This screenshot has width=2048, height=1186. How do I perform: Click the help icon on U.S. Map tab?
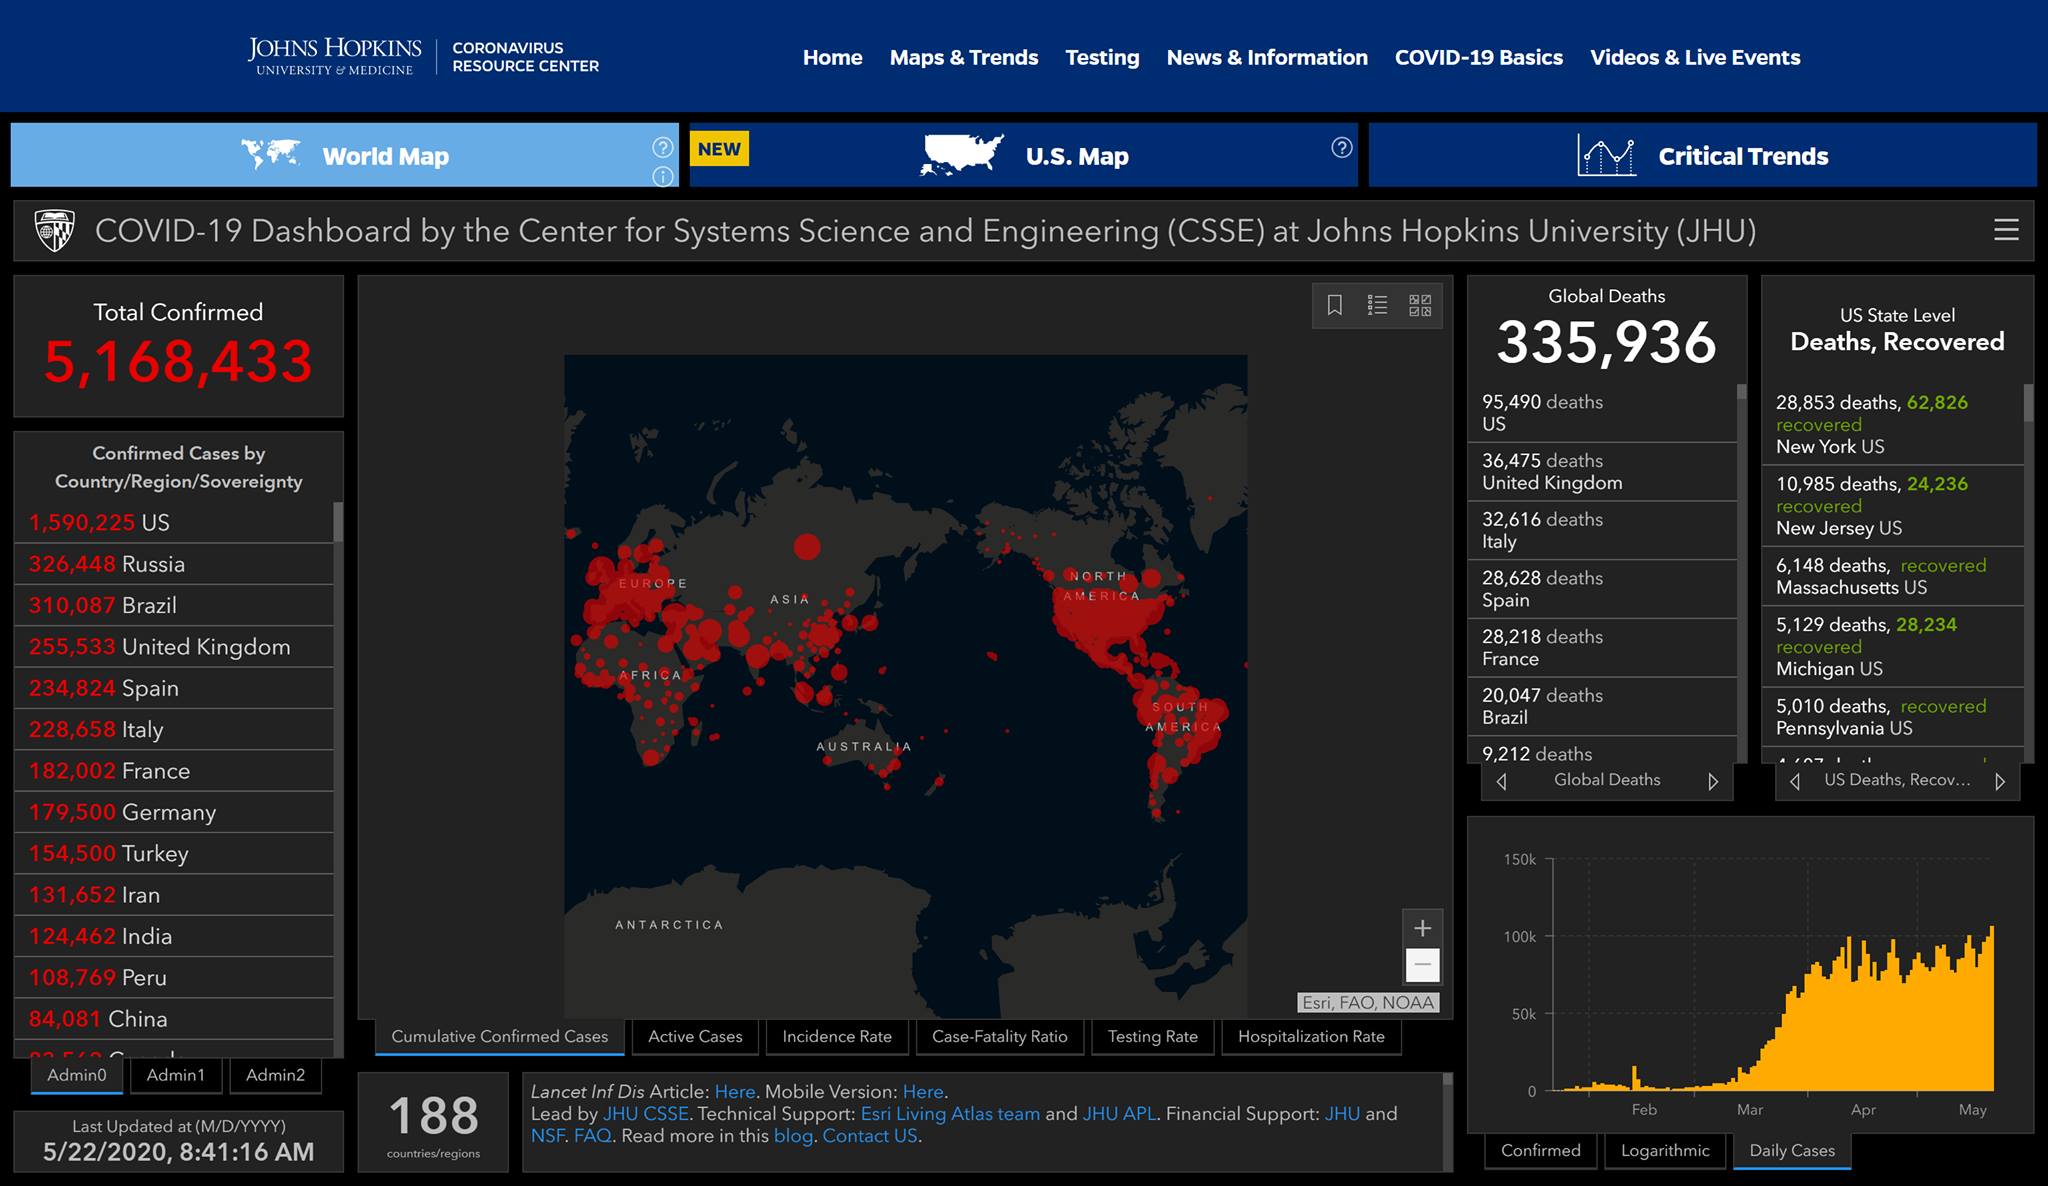click(1342, 147)
